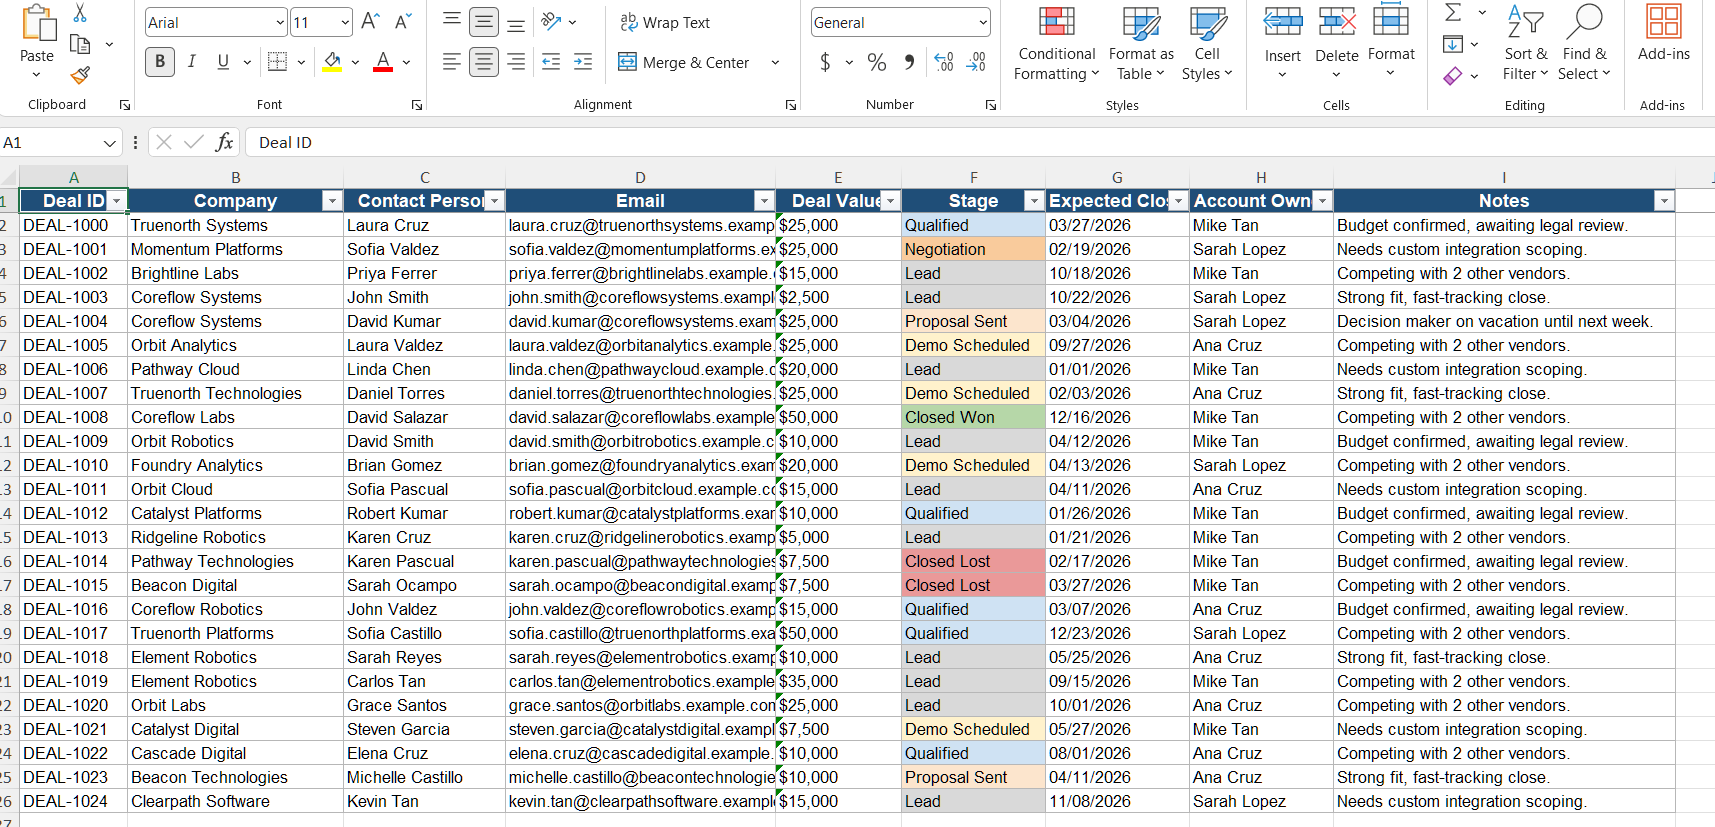Screen dimensions: 1715x827
Task: Open the General number format dropdown
Action: (983, 22)
